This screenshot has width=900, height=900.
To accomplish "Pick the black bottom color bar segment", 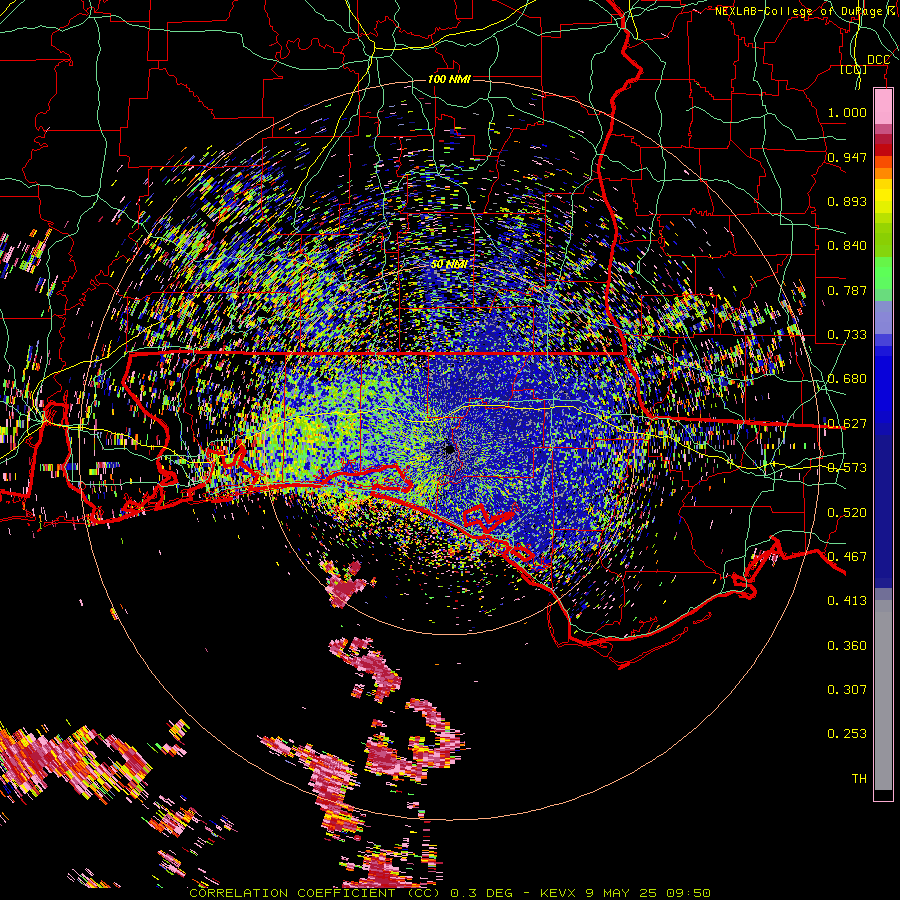I will click(883, 795).
